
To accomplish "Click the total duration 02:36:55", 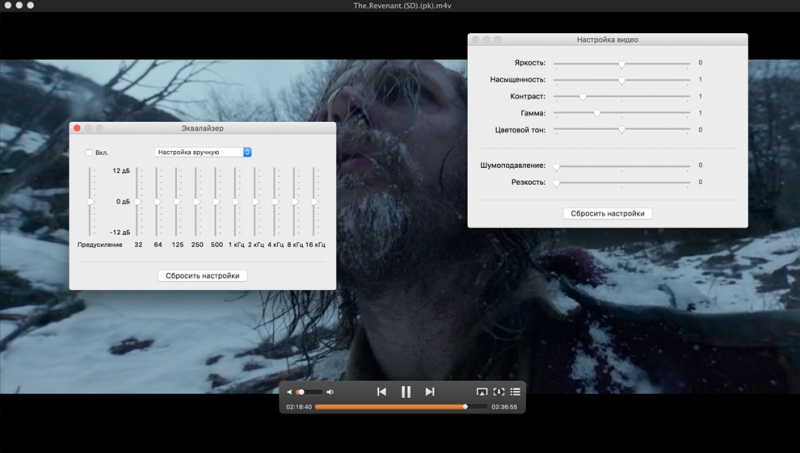I will pyautogui.click(x=504, y=407).
